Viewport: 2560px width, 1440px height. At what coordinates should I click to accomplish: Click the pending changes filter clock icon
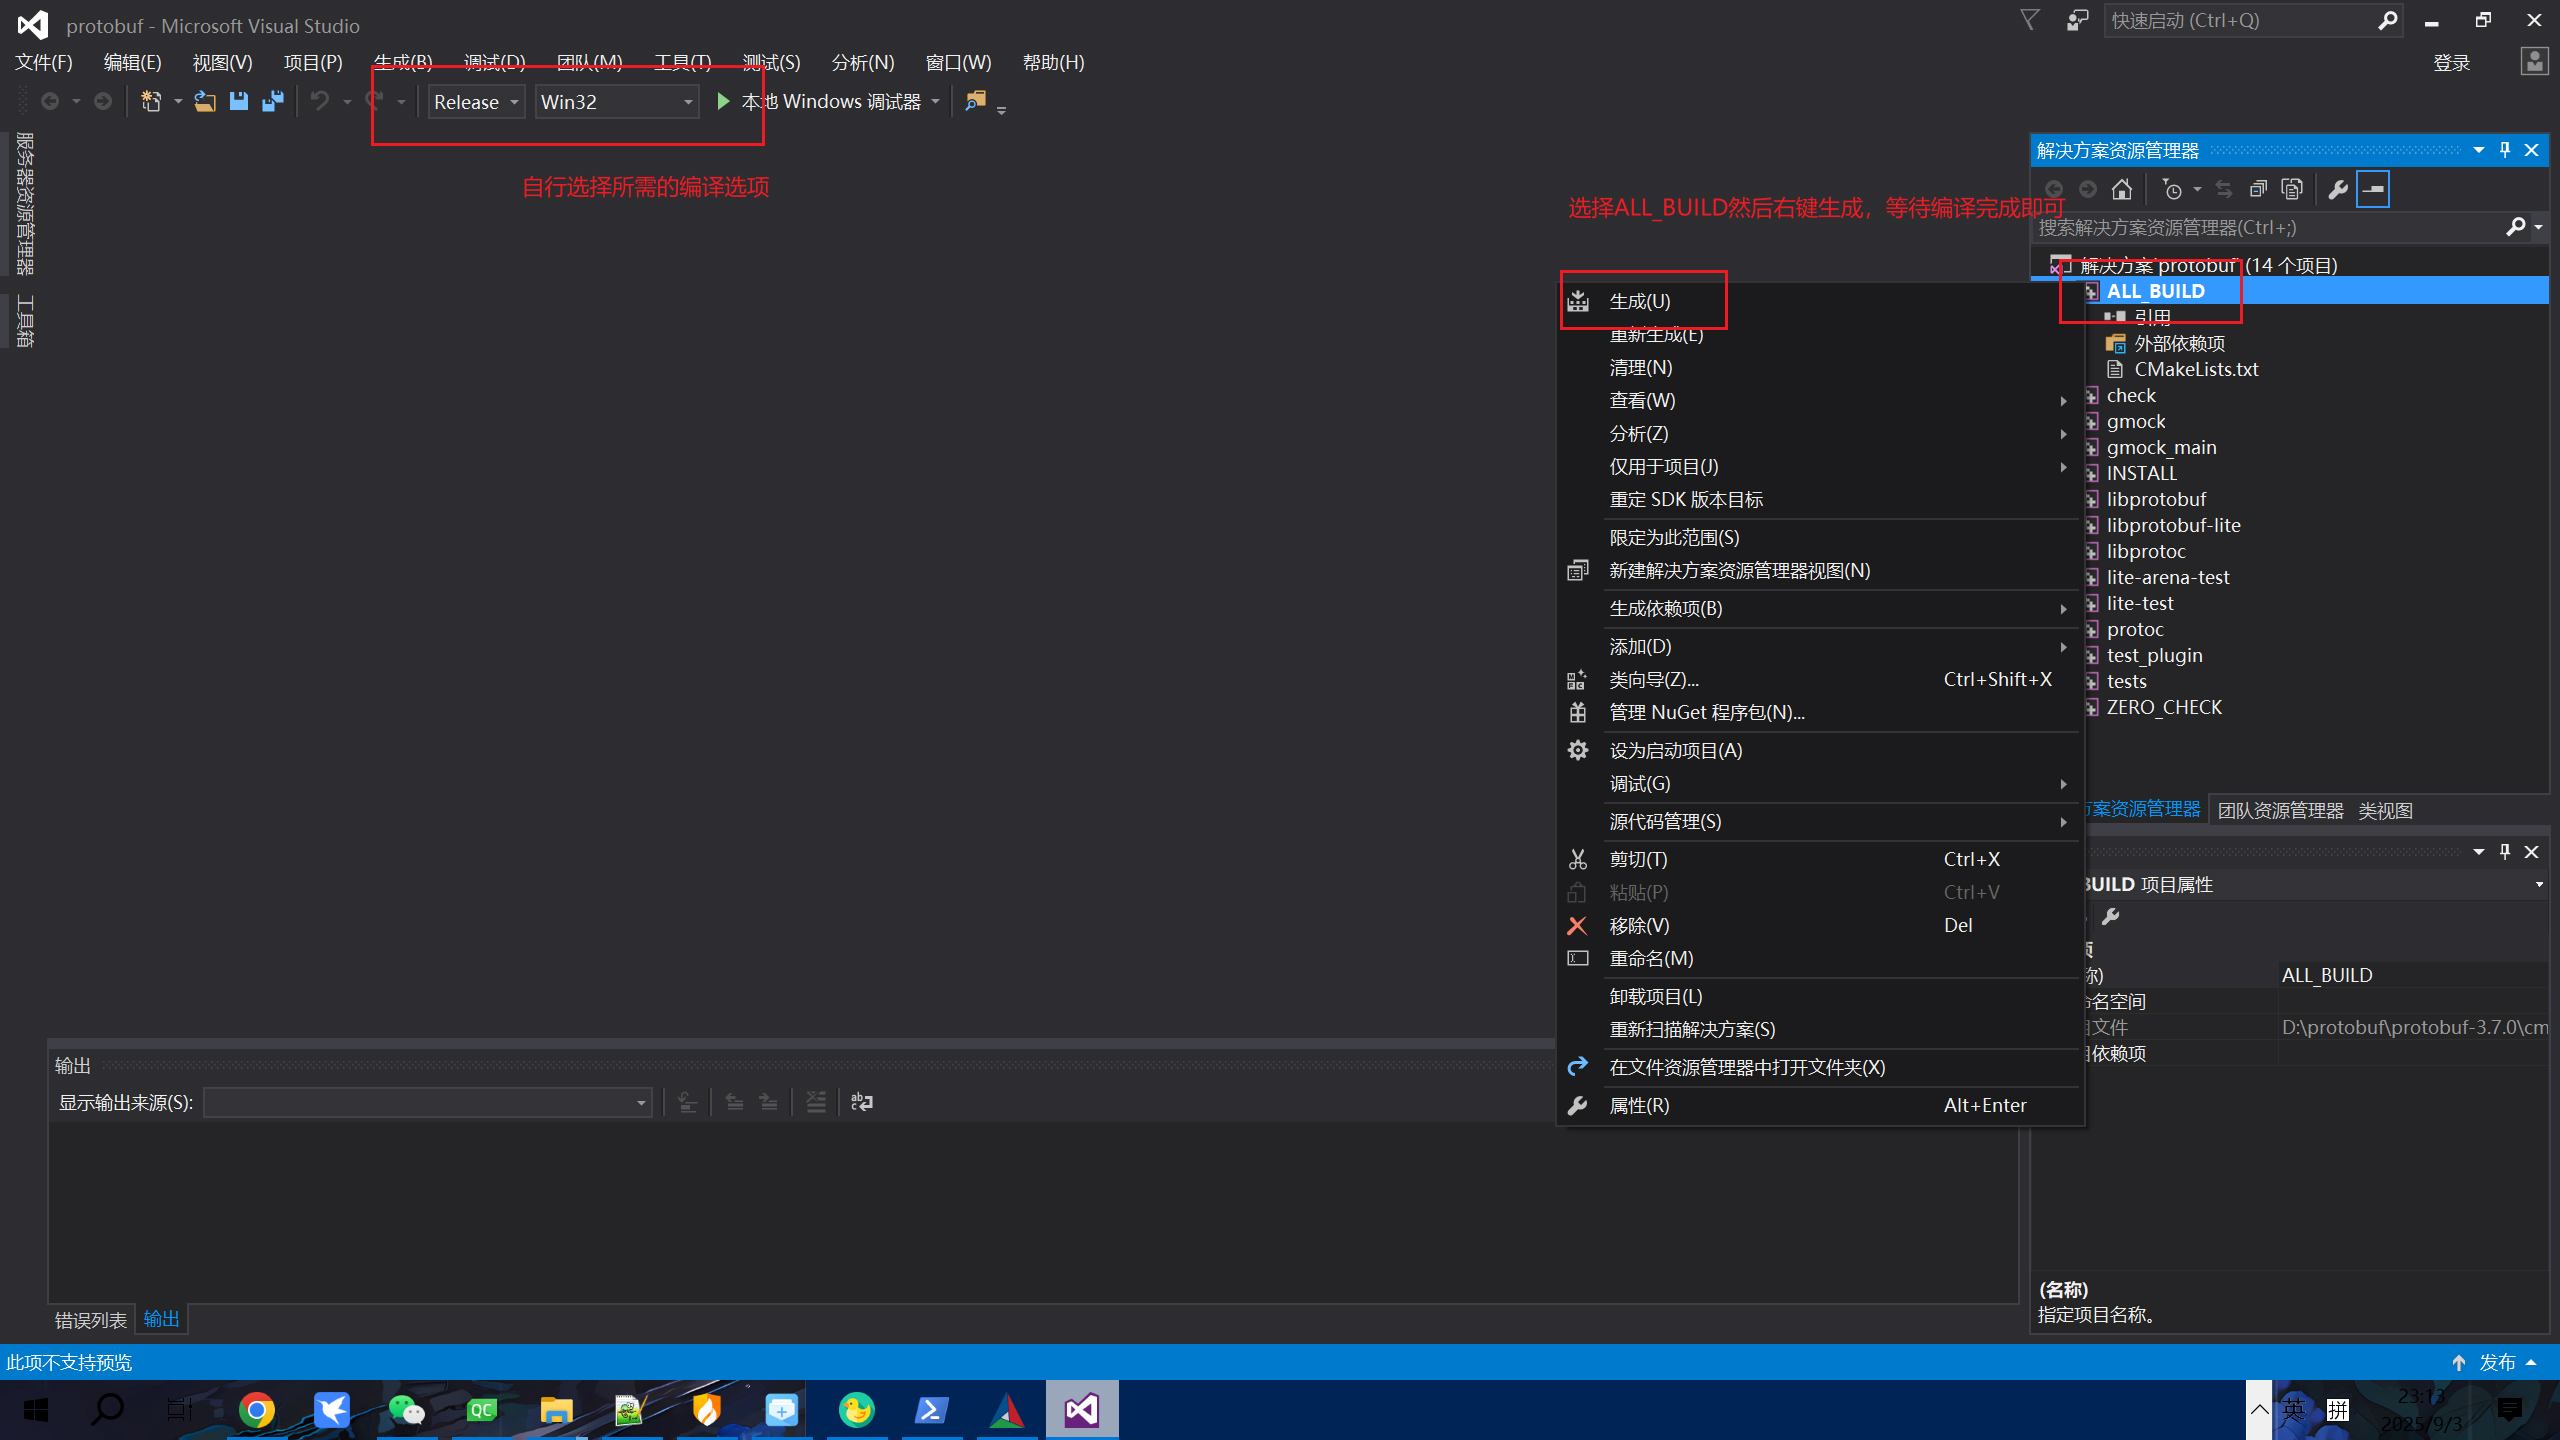click(x=2172, y=189)
